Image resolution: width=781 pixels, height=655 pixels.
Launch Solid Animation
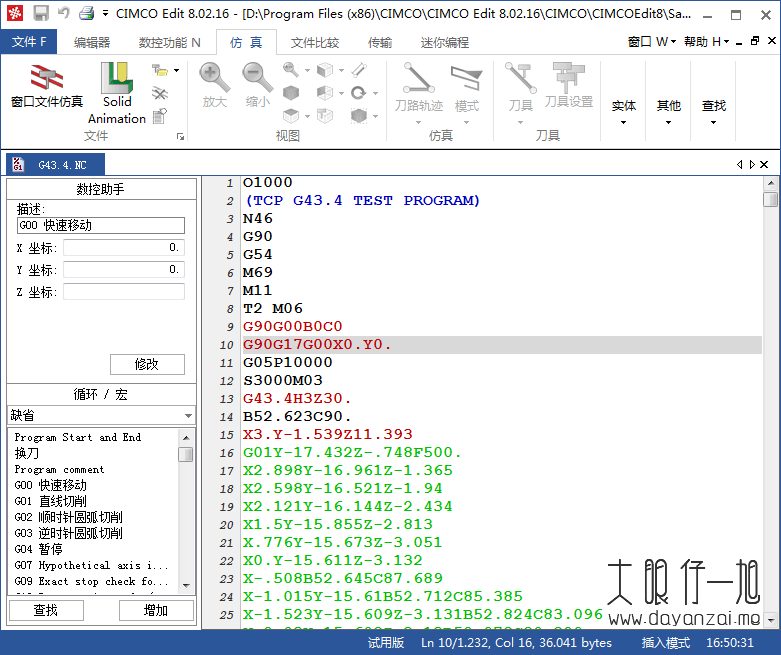[117, 93]
